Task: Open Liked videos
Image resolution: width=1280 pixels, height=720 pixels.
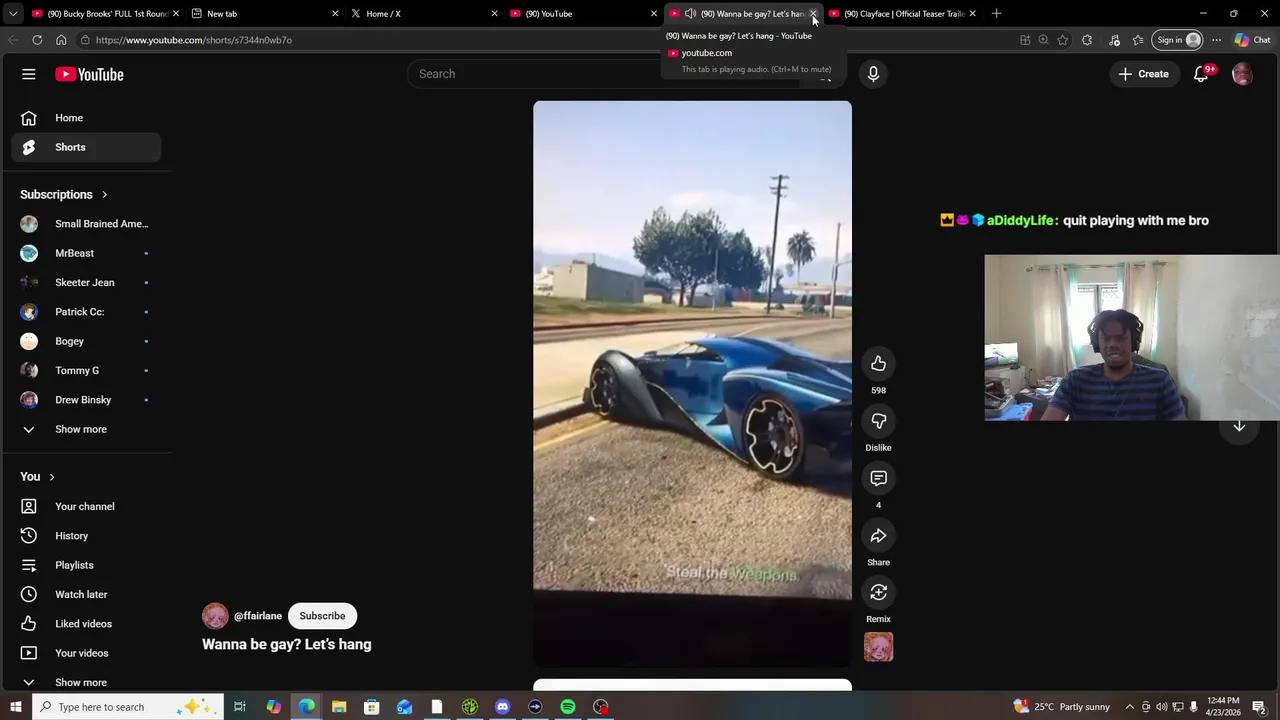Action: pos(86,624)
